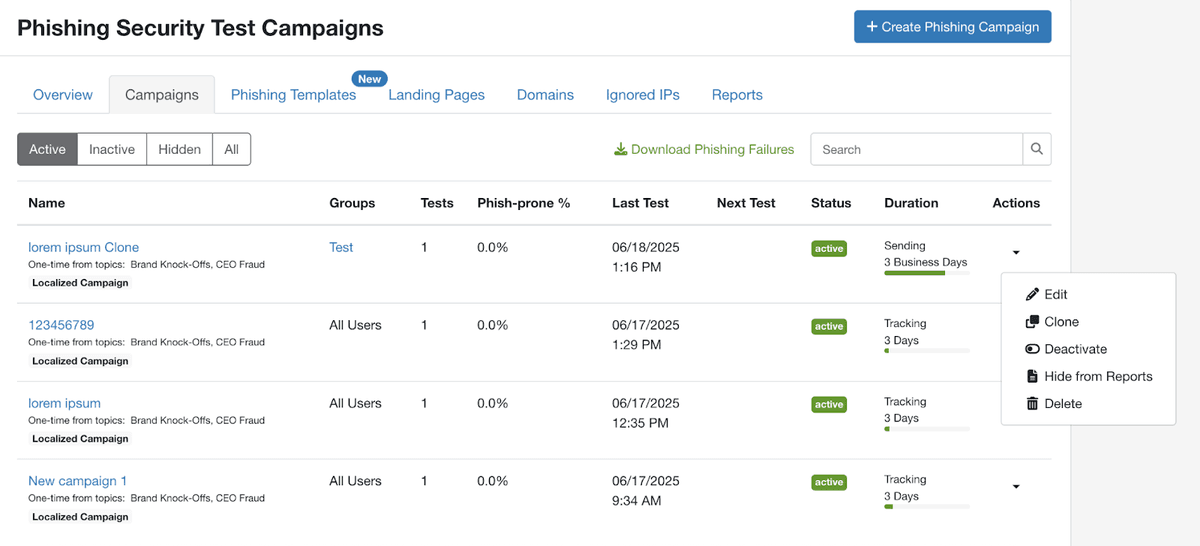
Task: Click active status badge for New campaign 1
Action: click(829, 483)
